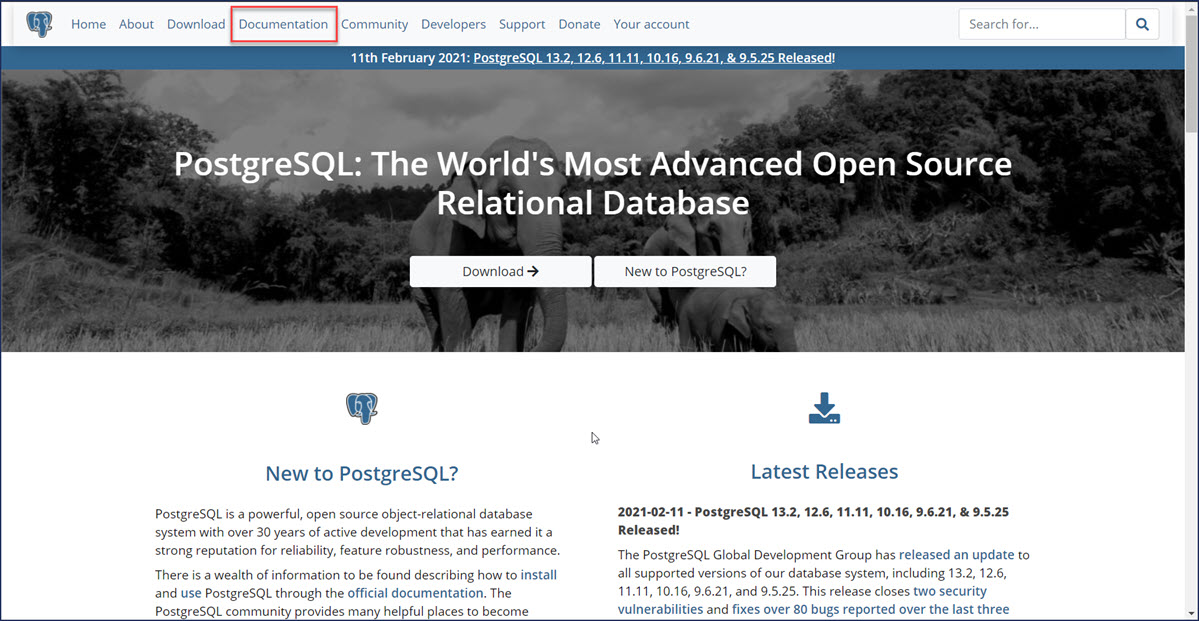Click the Latest Releases heading
Screen dimensions: 1199x621
point(824,471)
